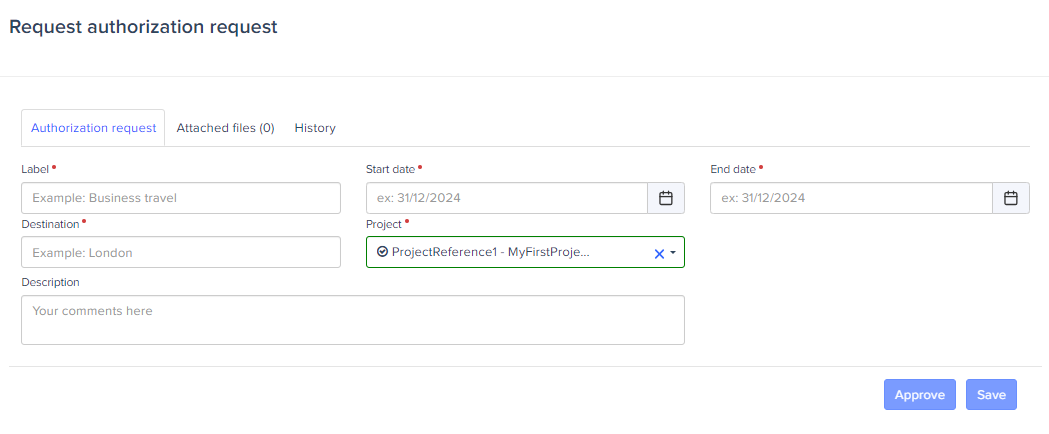The image size is (1049, 434).
Task: Click the Description comments text area
Action: [x=353, y=320]
